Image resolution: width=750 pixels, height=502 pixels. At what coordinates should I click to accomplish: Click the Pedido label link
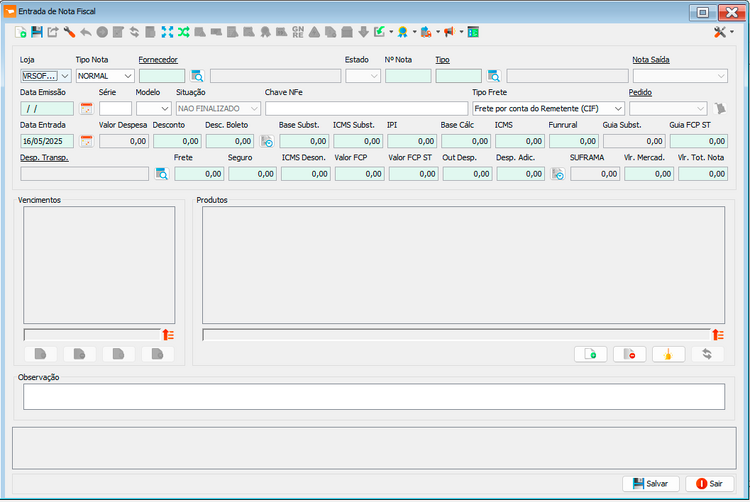640,92
